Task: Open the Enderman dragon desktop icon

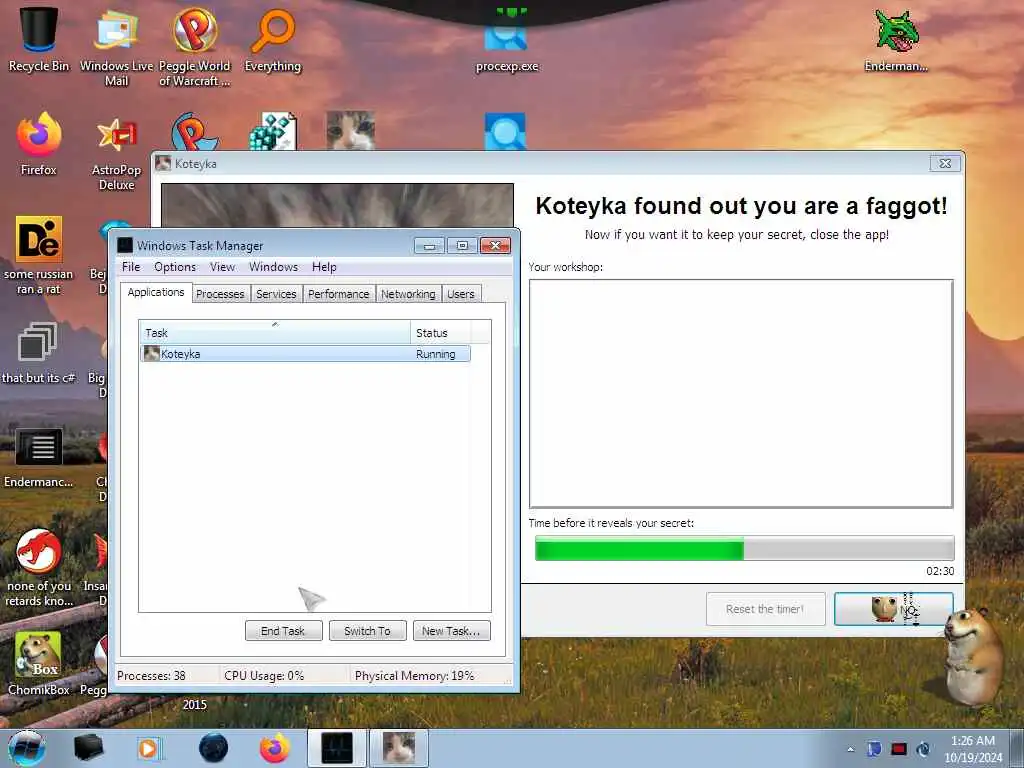Action: click(896, 39)
